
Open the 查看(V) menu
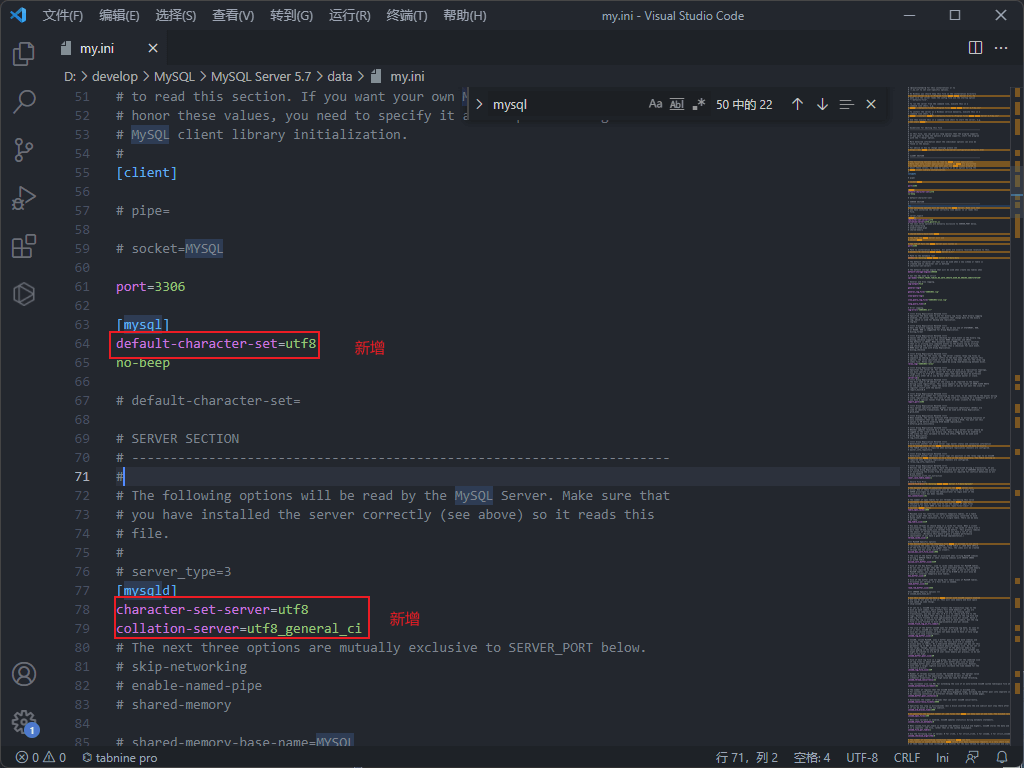[233, 15]
